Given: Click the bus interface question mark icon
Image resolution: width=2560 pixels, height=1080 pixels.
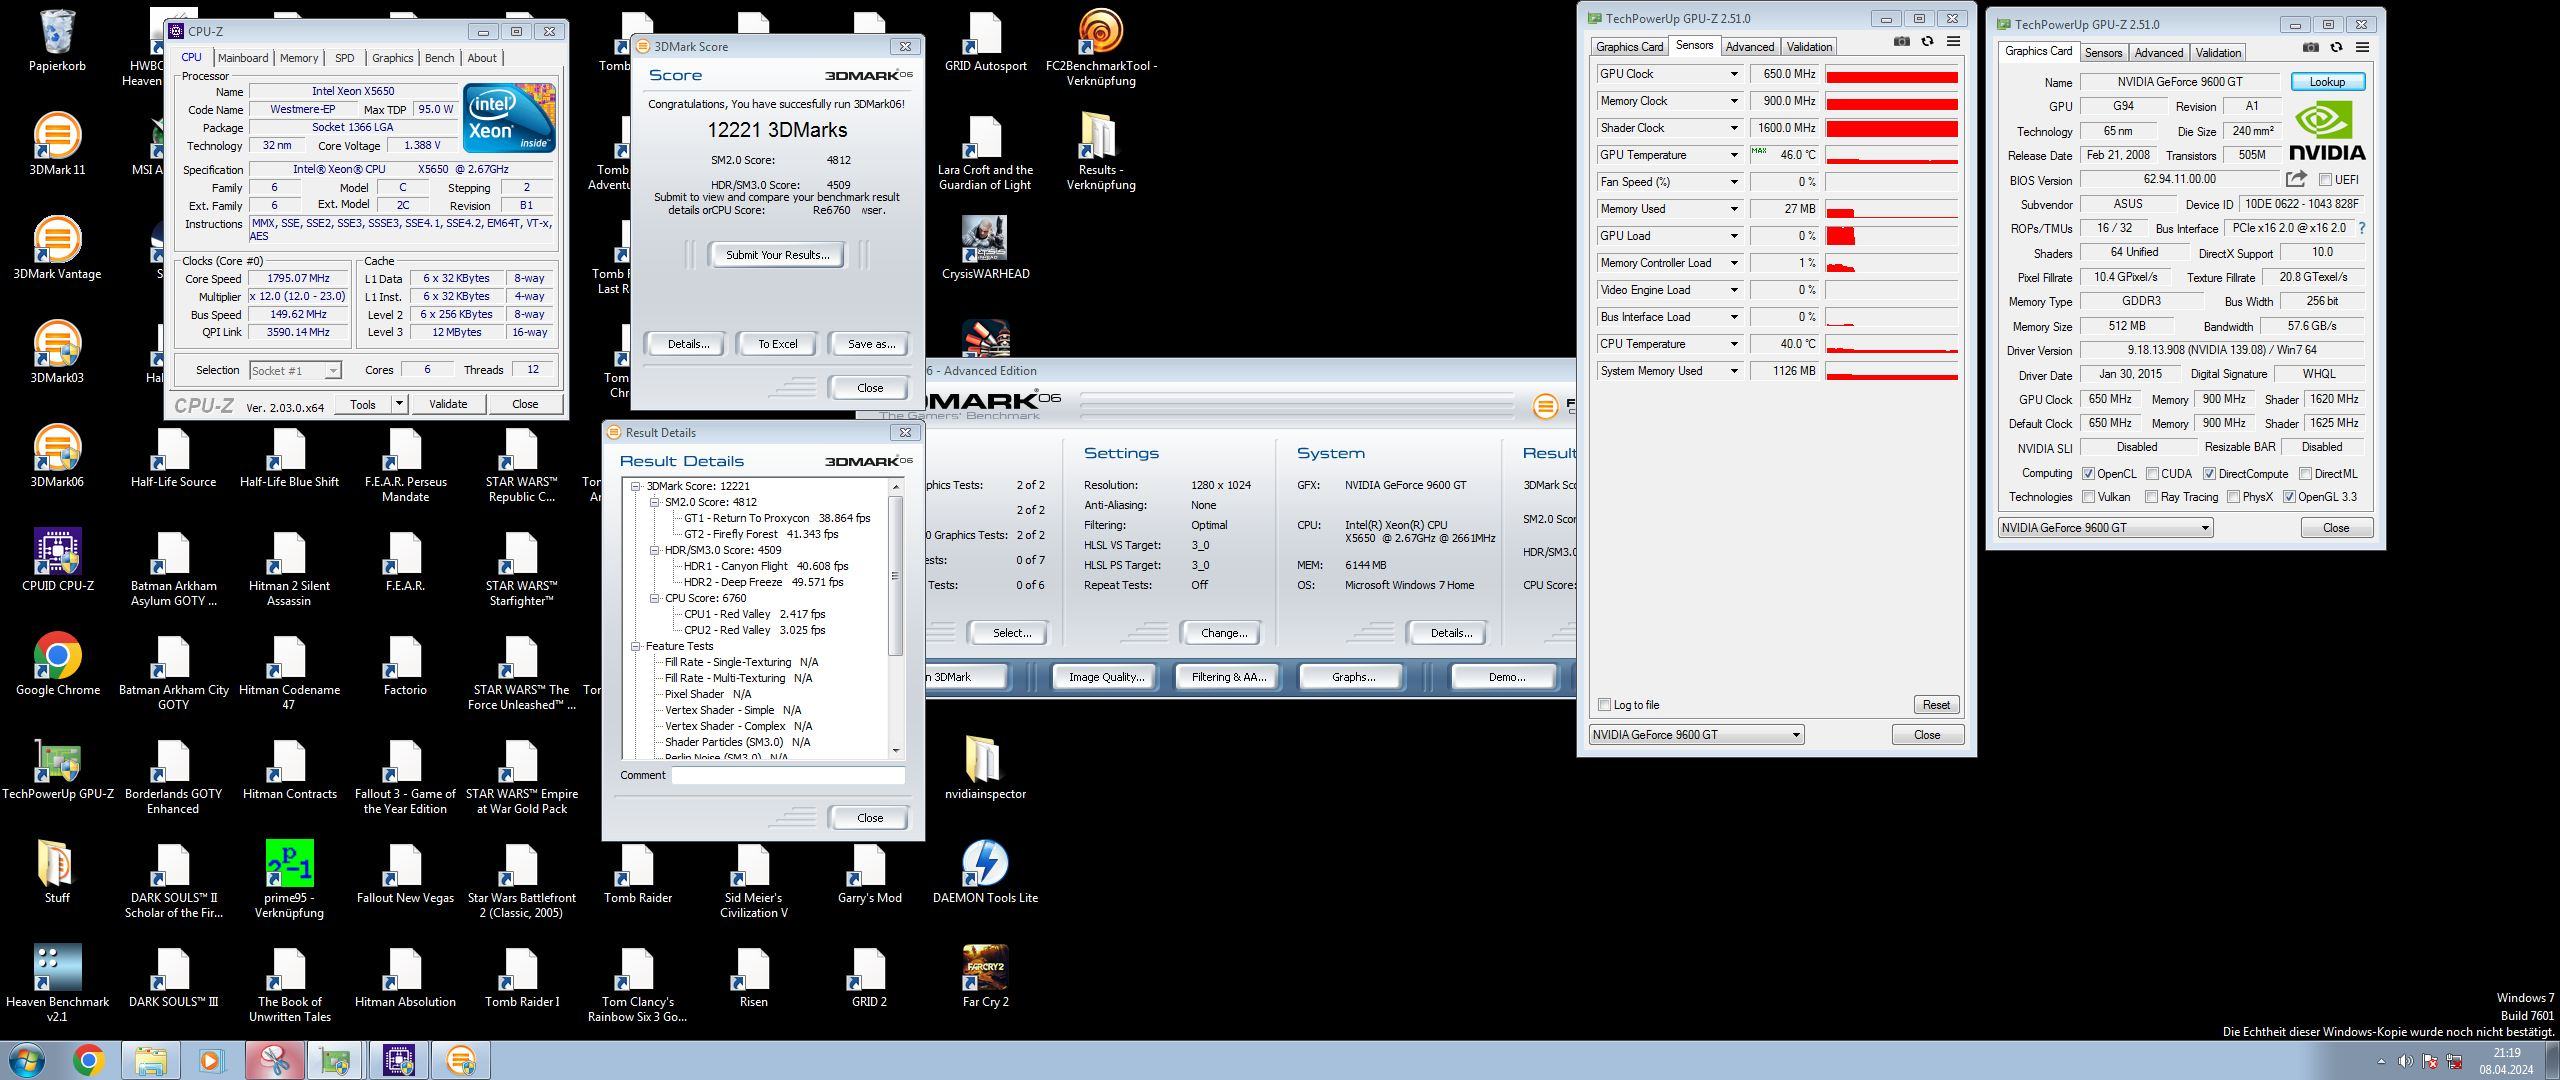Looking at the screenshot, I should click(2362, 228).
